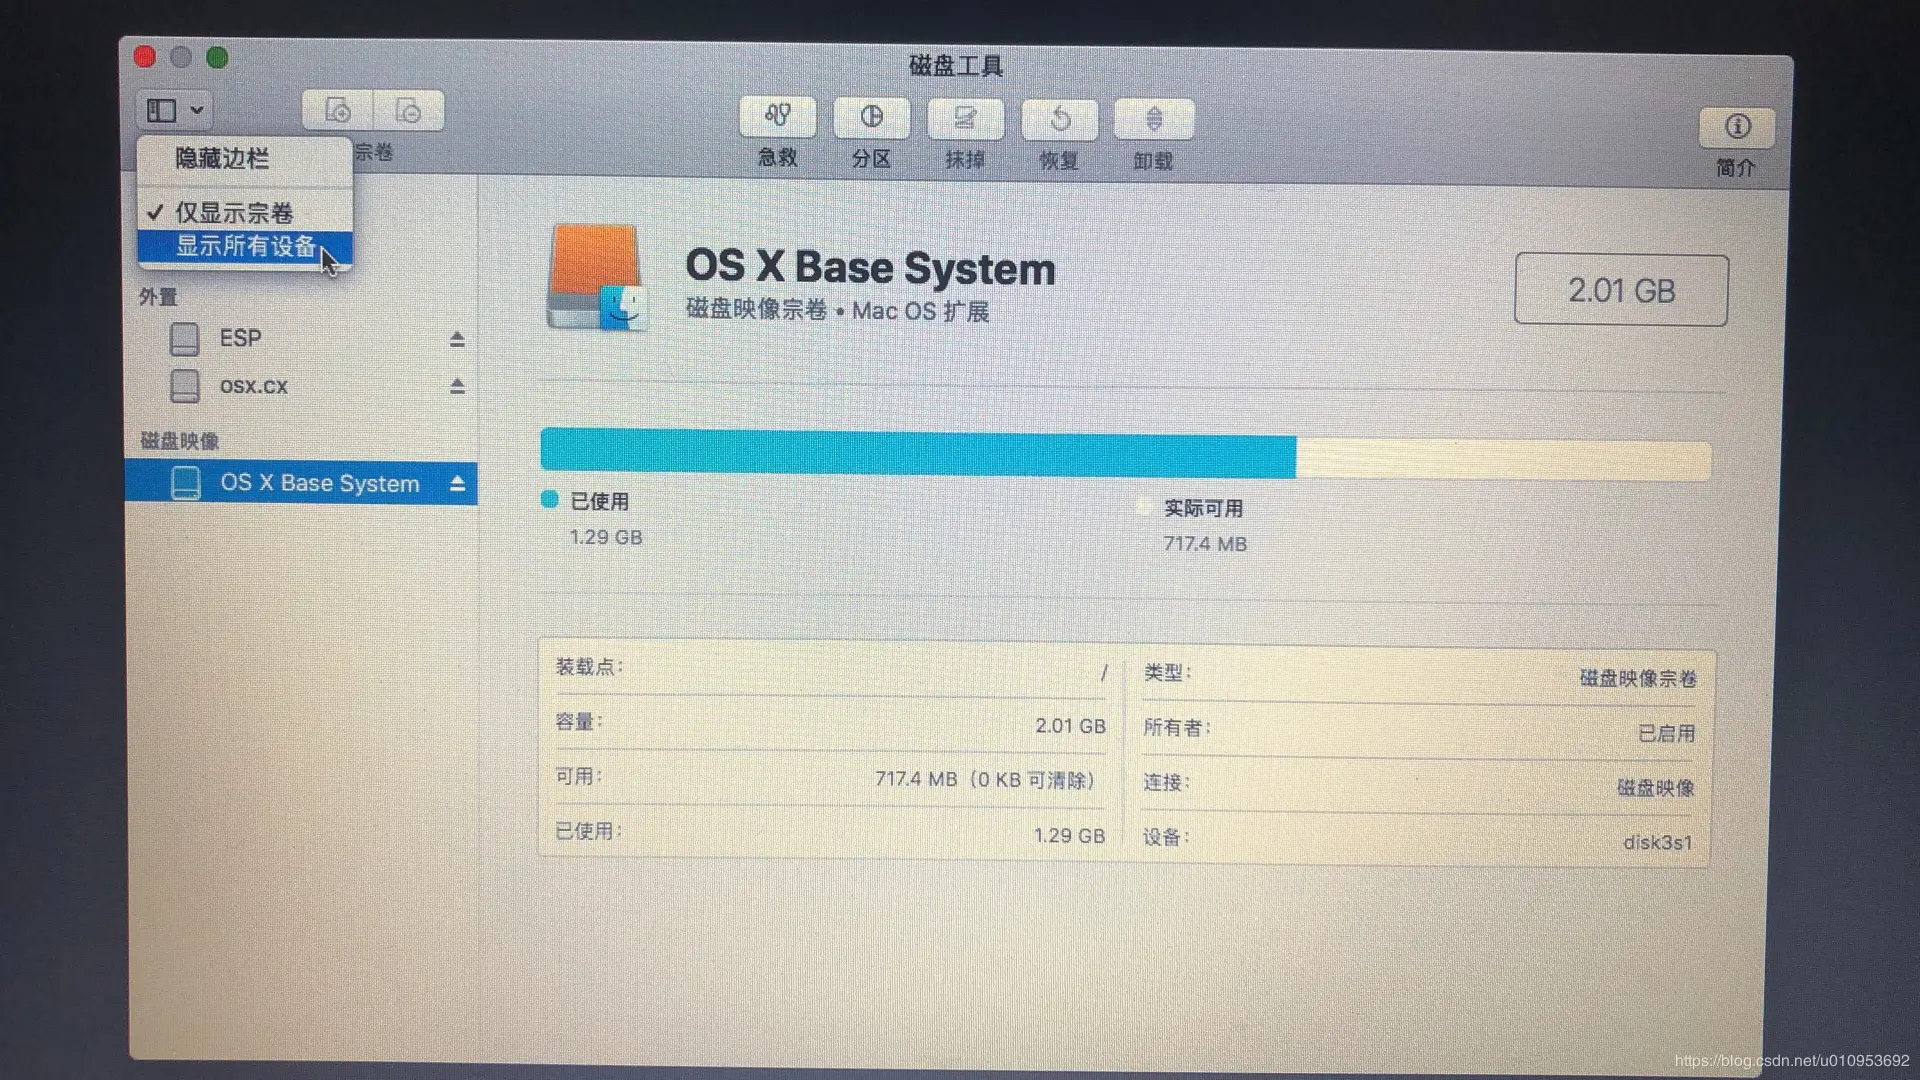
Task: Click the 装载点 row in the info table
Action: pos(831,669)
